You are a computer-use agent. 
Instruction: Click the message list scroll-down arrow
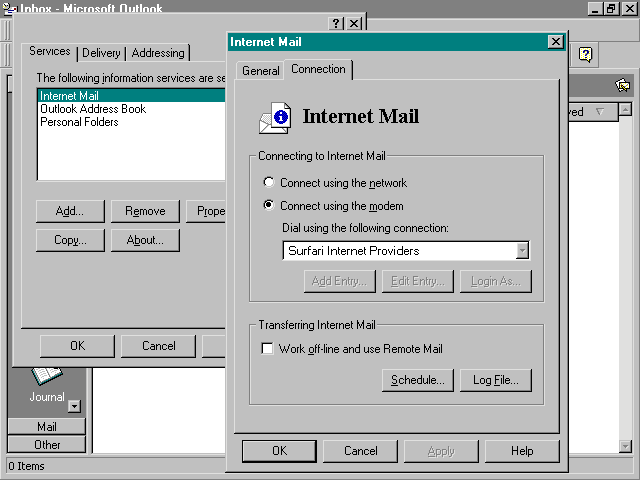click(x=625, y=446)
